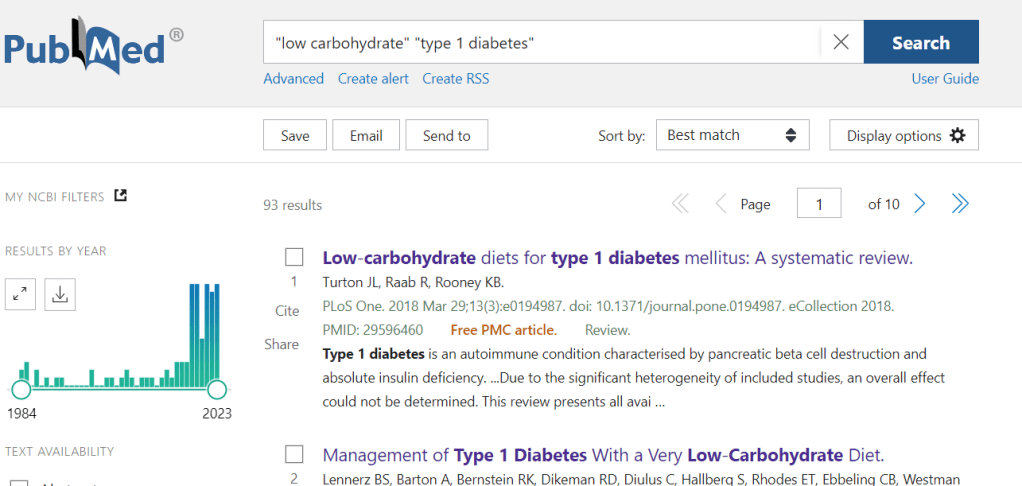This screenshot has height=486, width=1022.
Task: Open My NCBI Filters external link icon
Action: pos(121,196)
